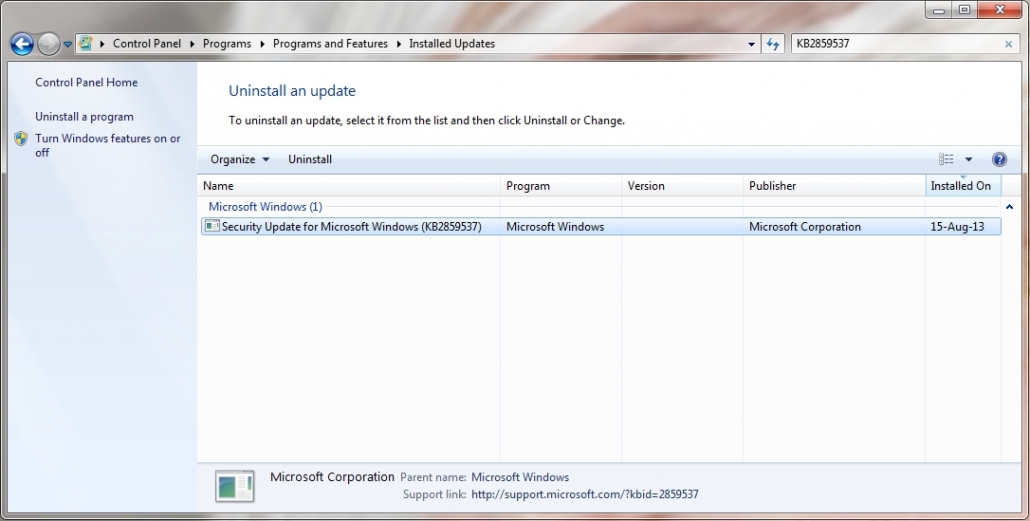Refresh the Installed Updates view
This screenshot has height=521, width=1030.
773,44
